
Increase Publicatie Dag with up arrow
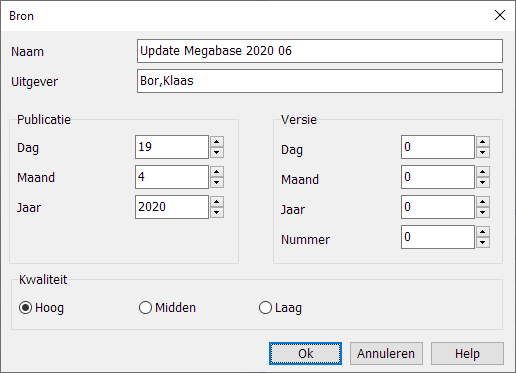(217, 142)
